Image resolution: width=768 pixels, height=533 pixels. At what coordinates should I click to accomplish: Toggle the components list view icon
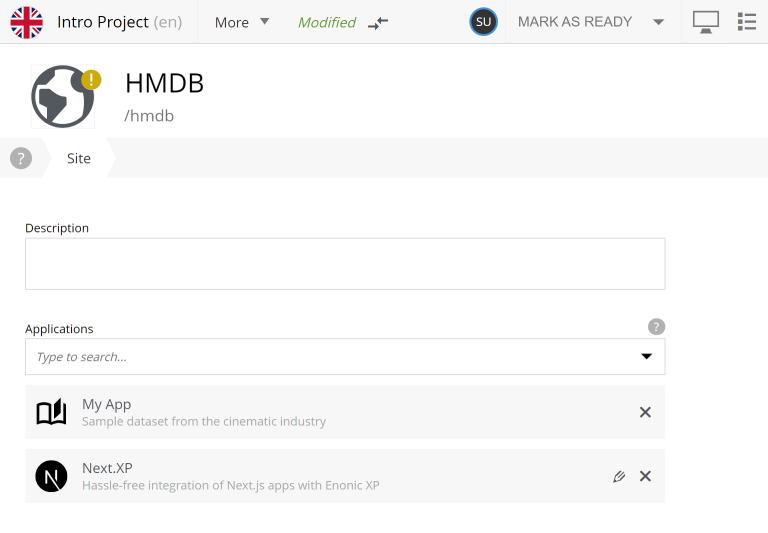click(746, 22)
